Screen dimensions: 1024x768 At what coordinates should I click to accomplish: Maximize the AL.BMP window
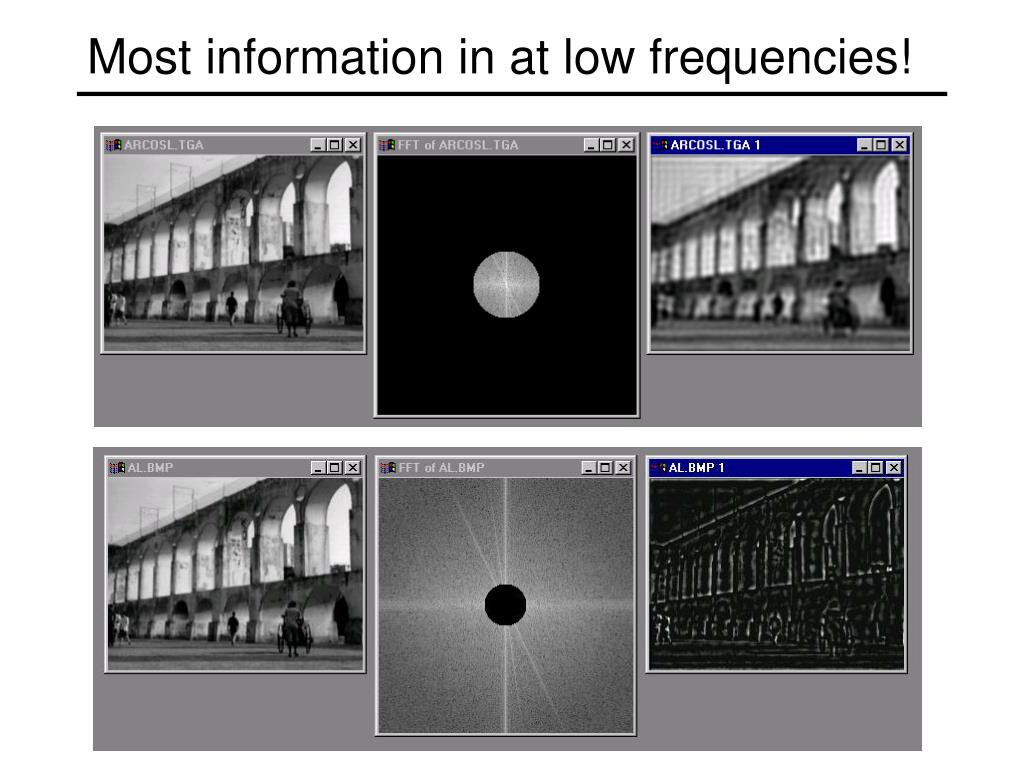tap(335, 468)
